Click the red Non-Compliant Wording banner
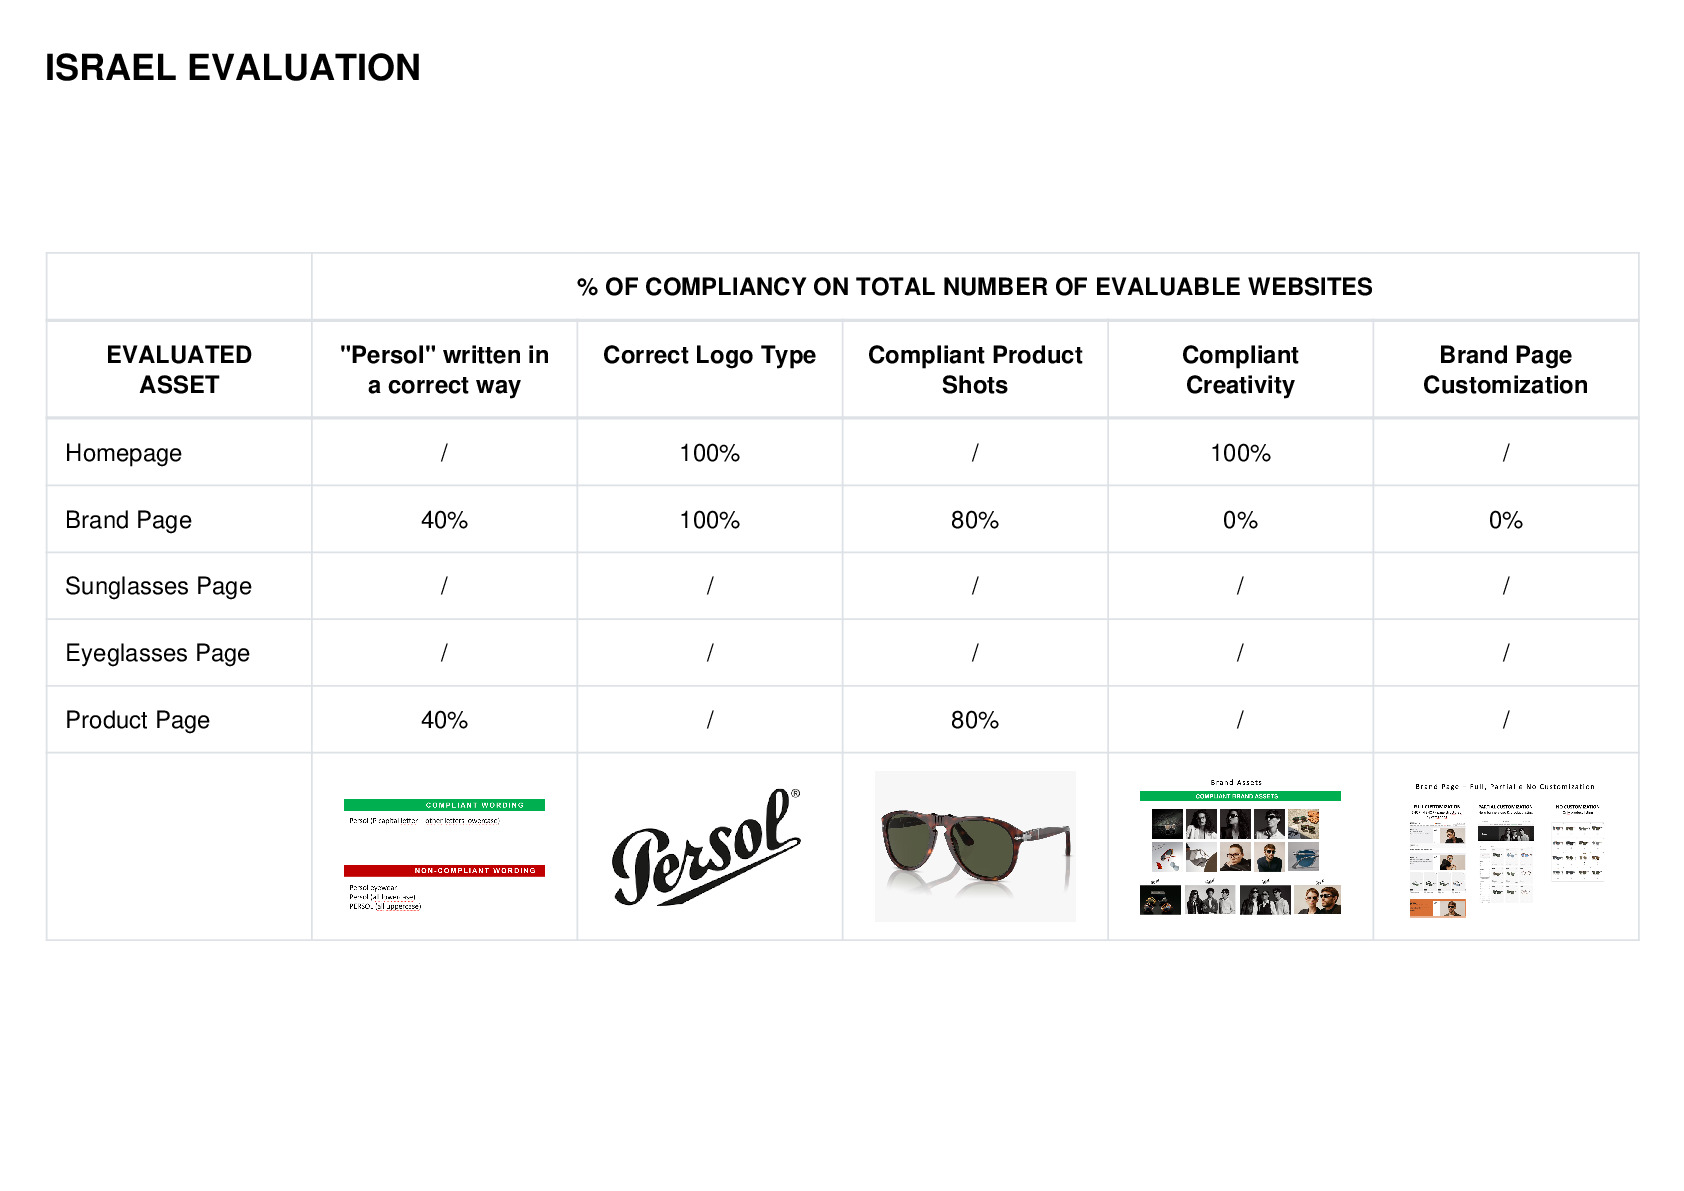The image size is (1684, 1191). click(x=444, y=870)
